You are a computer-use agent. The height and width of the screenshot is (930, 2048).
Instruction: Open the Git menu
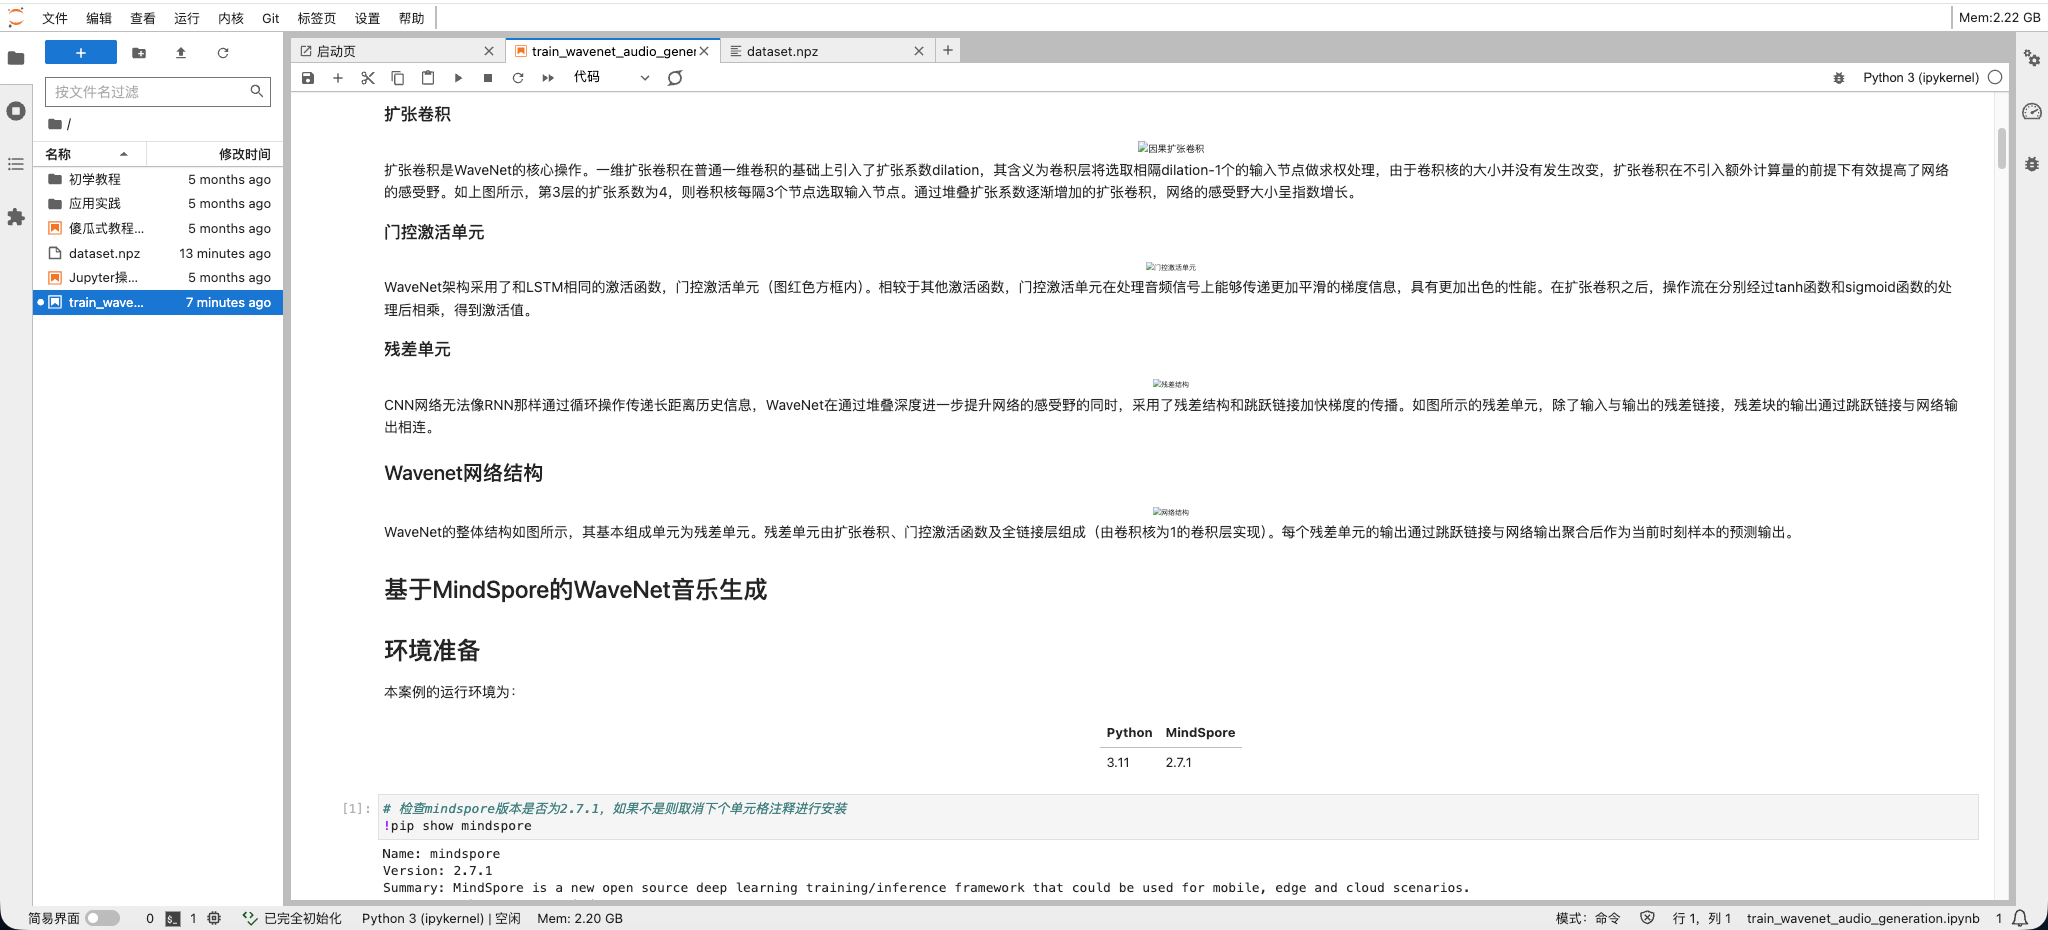pos(270,18)
